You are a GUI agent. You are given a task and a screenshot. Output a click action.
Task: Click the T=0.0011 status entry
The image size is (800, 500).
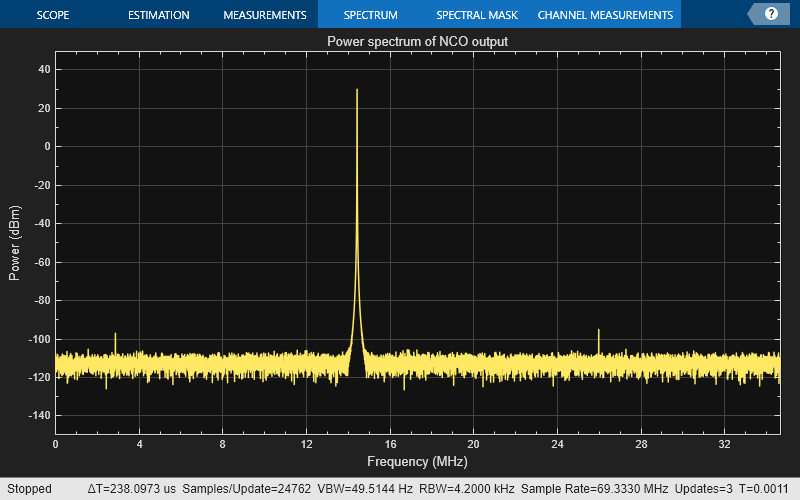(763, 489)
